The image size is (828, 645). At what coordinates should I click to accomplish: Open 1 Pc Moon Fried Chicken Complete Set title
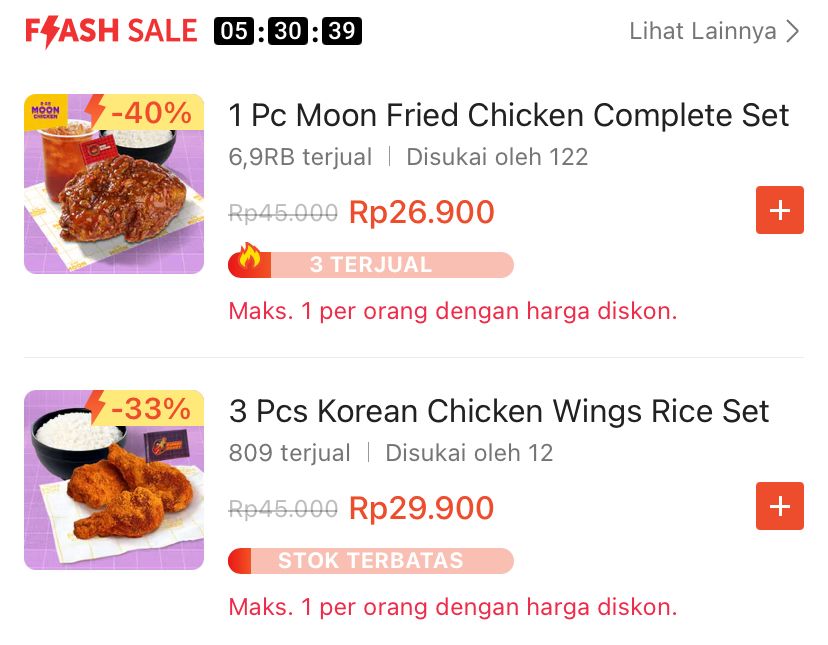[509, 115]
